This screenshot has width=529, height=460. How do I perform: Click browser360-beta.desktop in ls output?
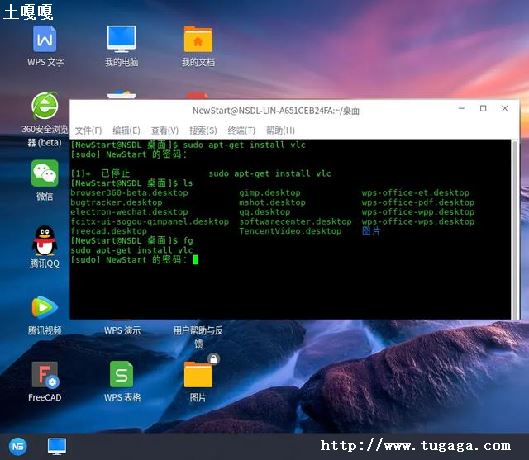(x=129, y=193)
